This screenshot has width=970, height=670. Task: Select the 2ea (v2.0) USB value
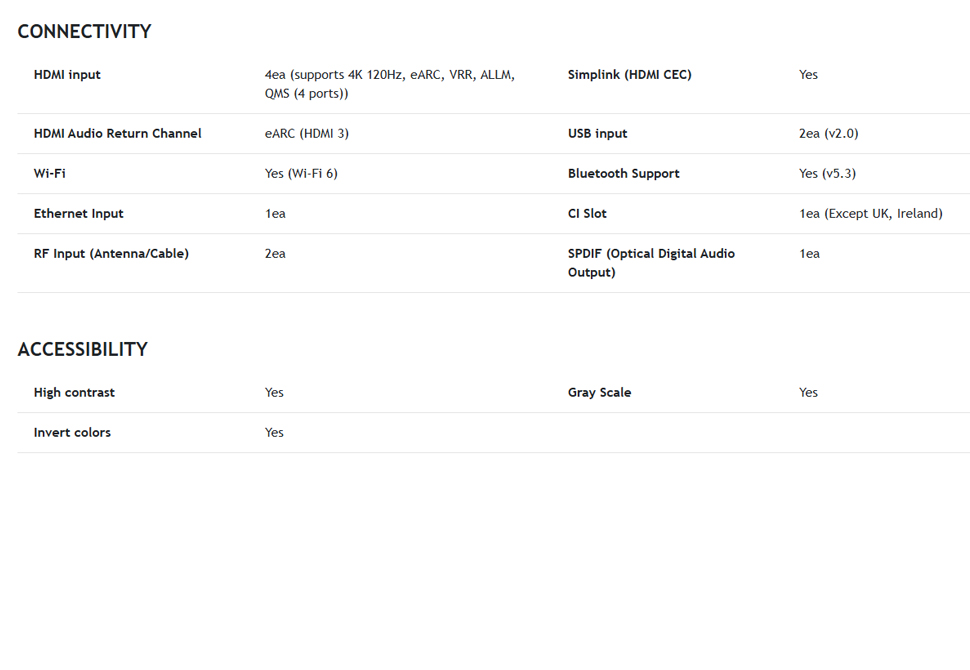(828, 134)
